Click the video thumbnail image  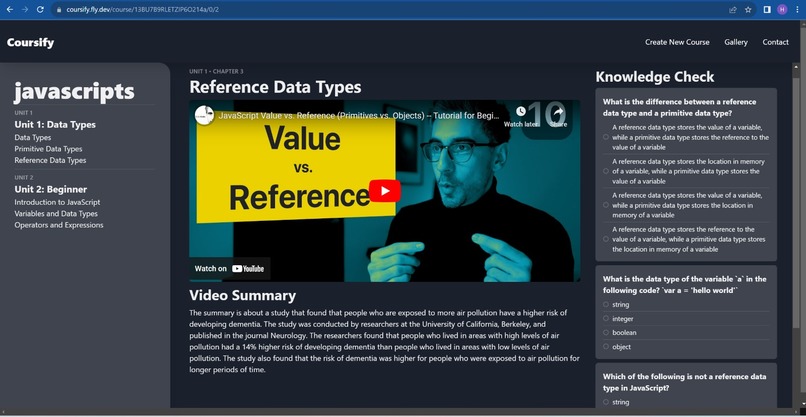point(384,191)
